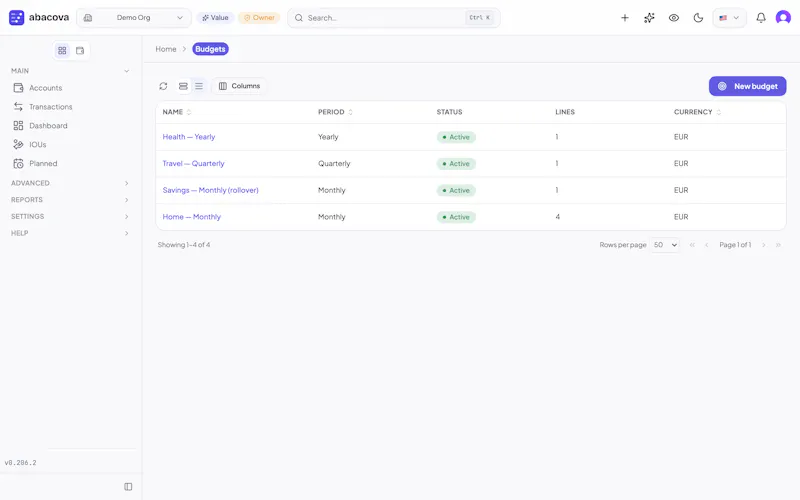Go to first page arrow
The width and height of the screenshot is (800, 500).
(692, 245)
